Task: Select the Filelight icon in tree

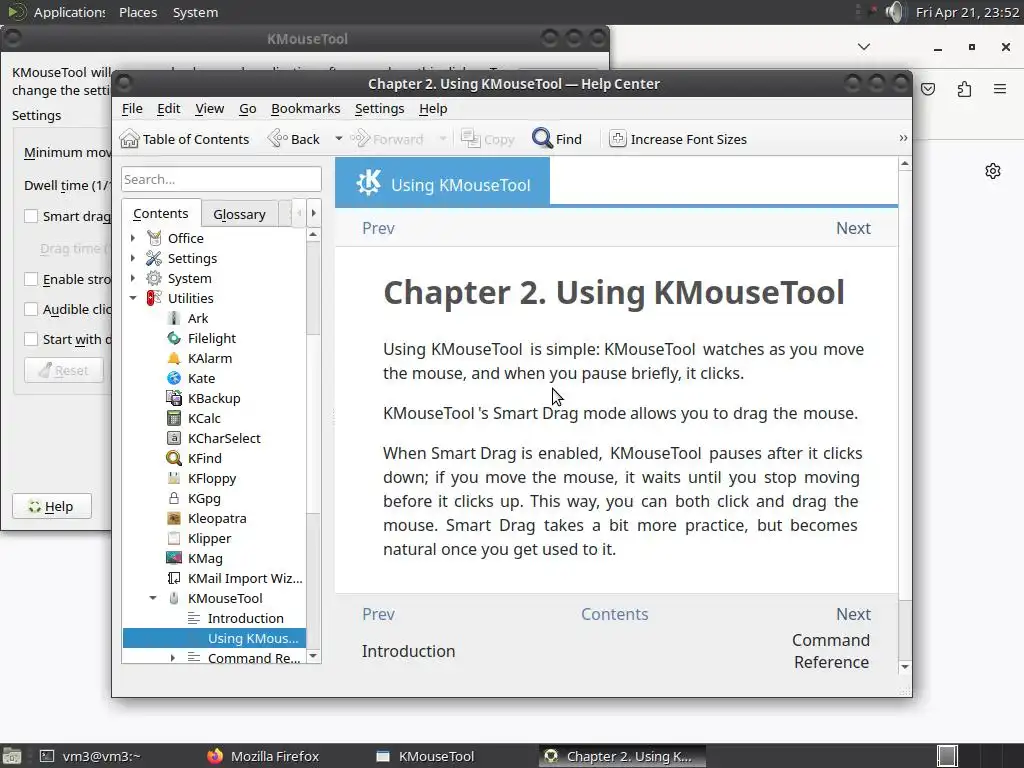Action: (x=174, y=338)
